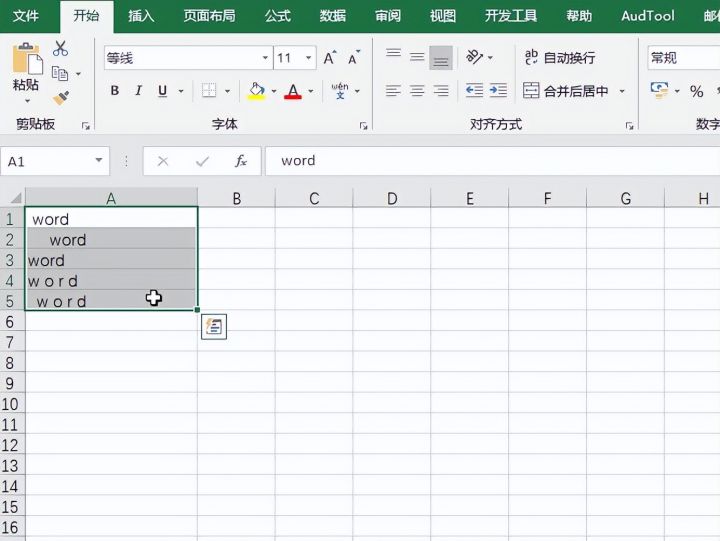The width and height of the screenshot is (720, 541).
Task: Toggle bottom align button
Action: [441, 57]
